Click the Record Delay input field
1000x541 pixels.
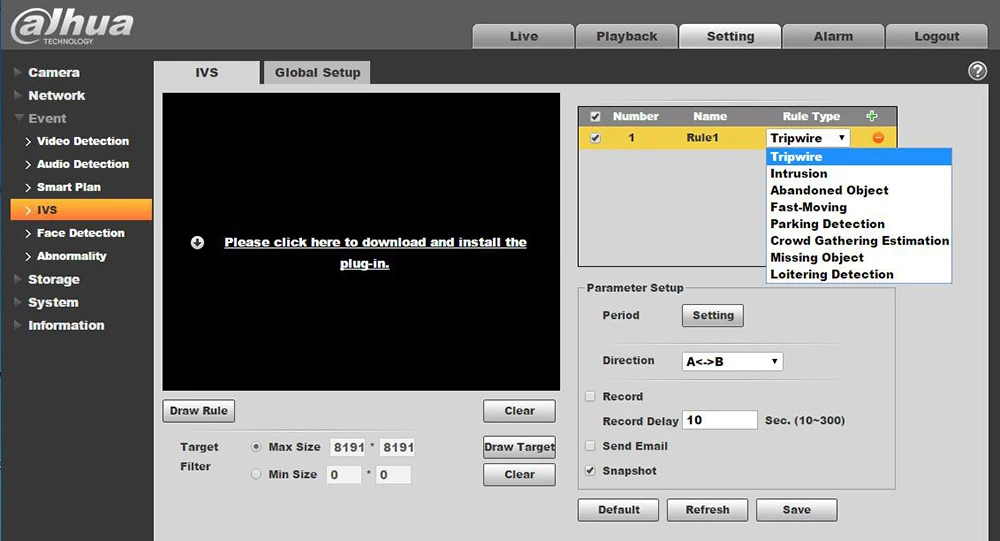720,420
